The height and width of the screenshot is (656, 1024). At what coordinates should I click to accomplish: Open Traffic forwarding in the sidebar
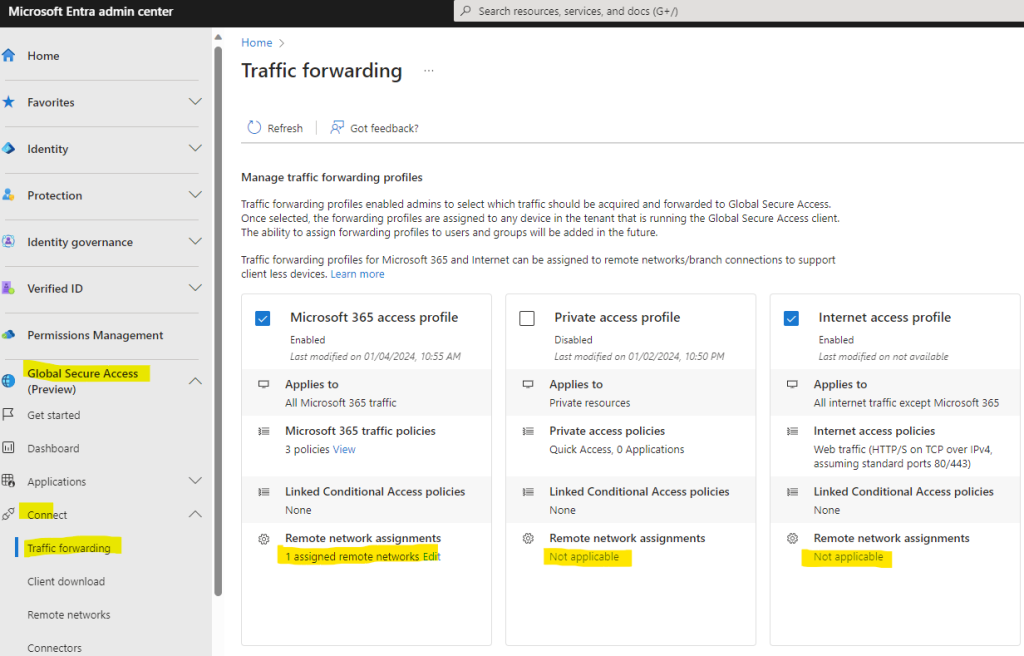[x=69, y=548]
